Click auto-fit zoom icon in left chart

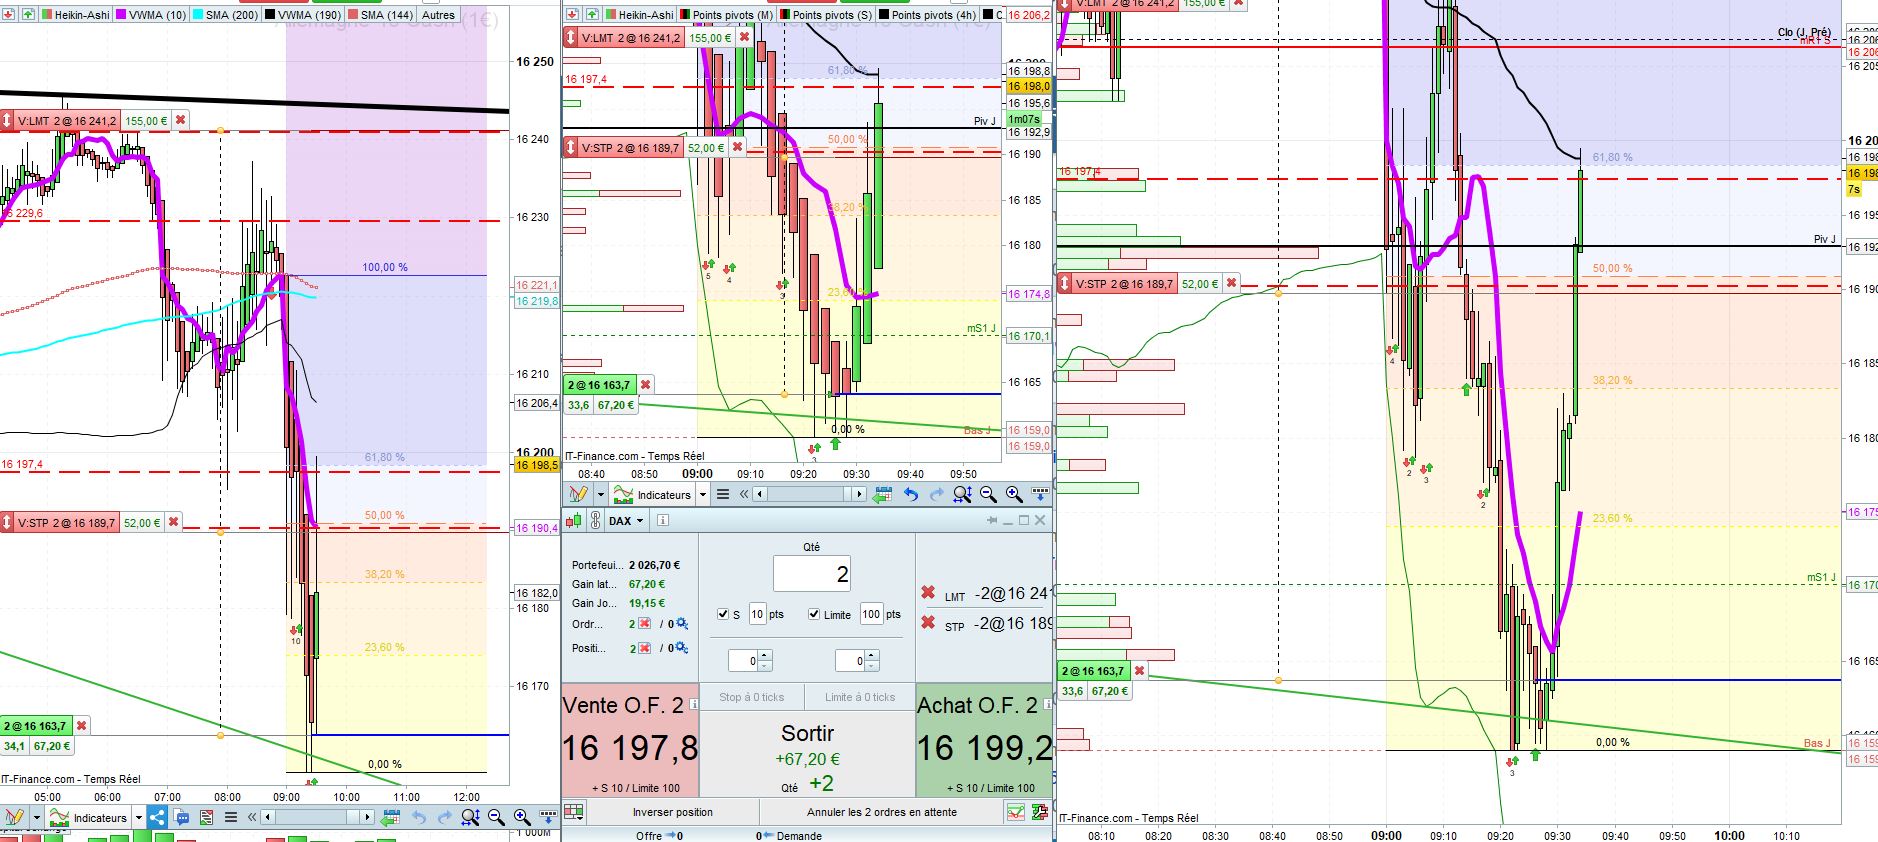point(471,817)
